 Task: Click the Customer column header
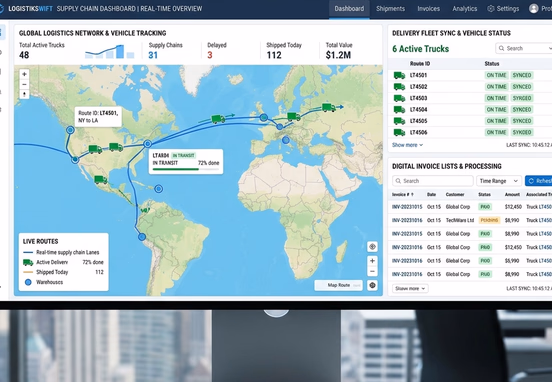click(455, 194)
